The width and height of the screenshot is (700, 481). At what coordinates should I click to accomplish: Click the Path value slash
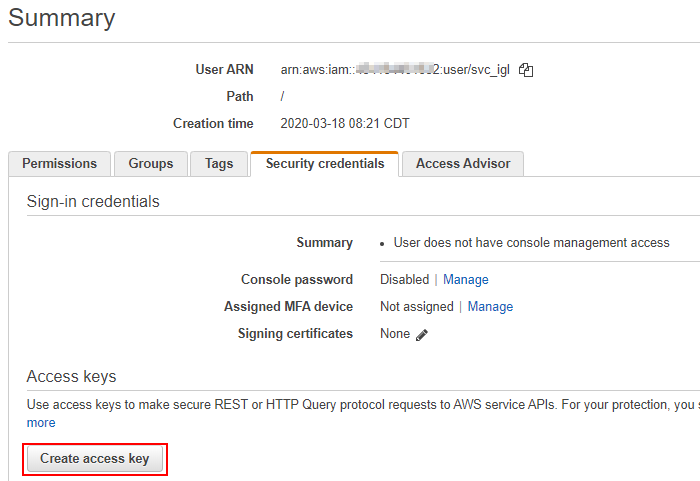click(284, 97)
